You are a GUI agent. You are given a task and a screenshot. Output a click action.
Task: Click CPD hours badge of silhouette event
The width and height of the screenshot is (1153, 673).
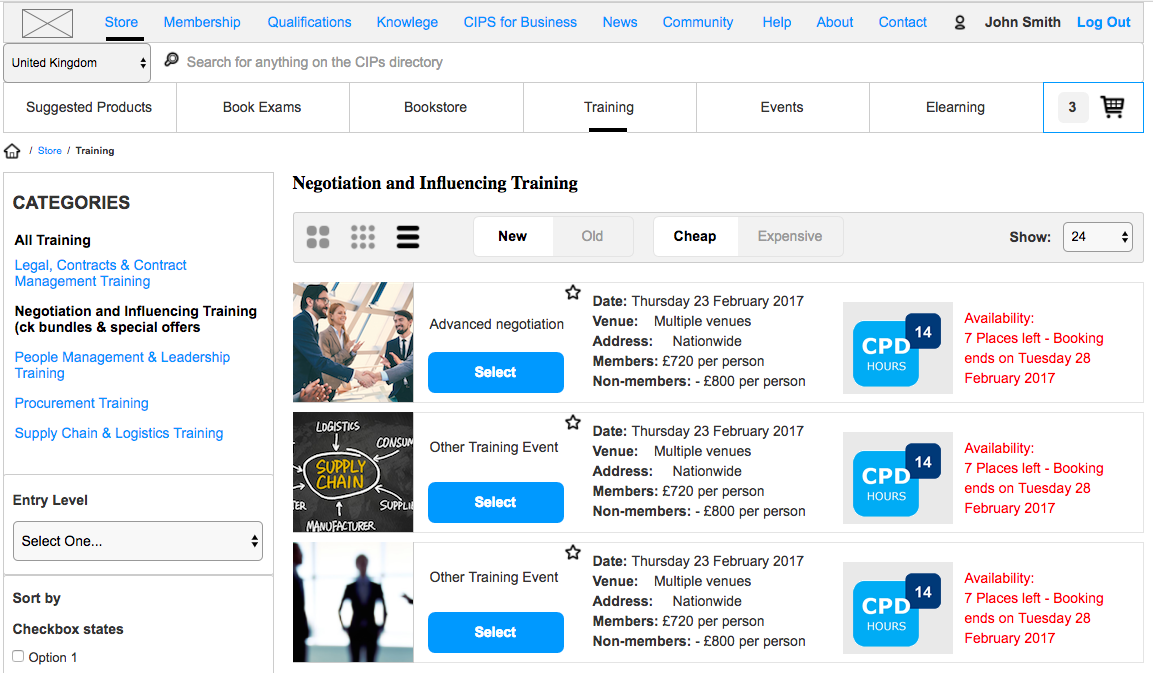pyautogui.click(x=897, y=608)
